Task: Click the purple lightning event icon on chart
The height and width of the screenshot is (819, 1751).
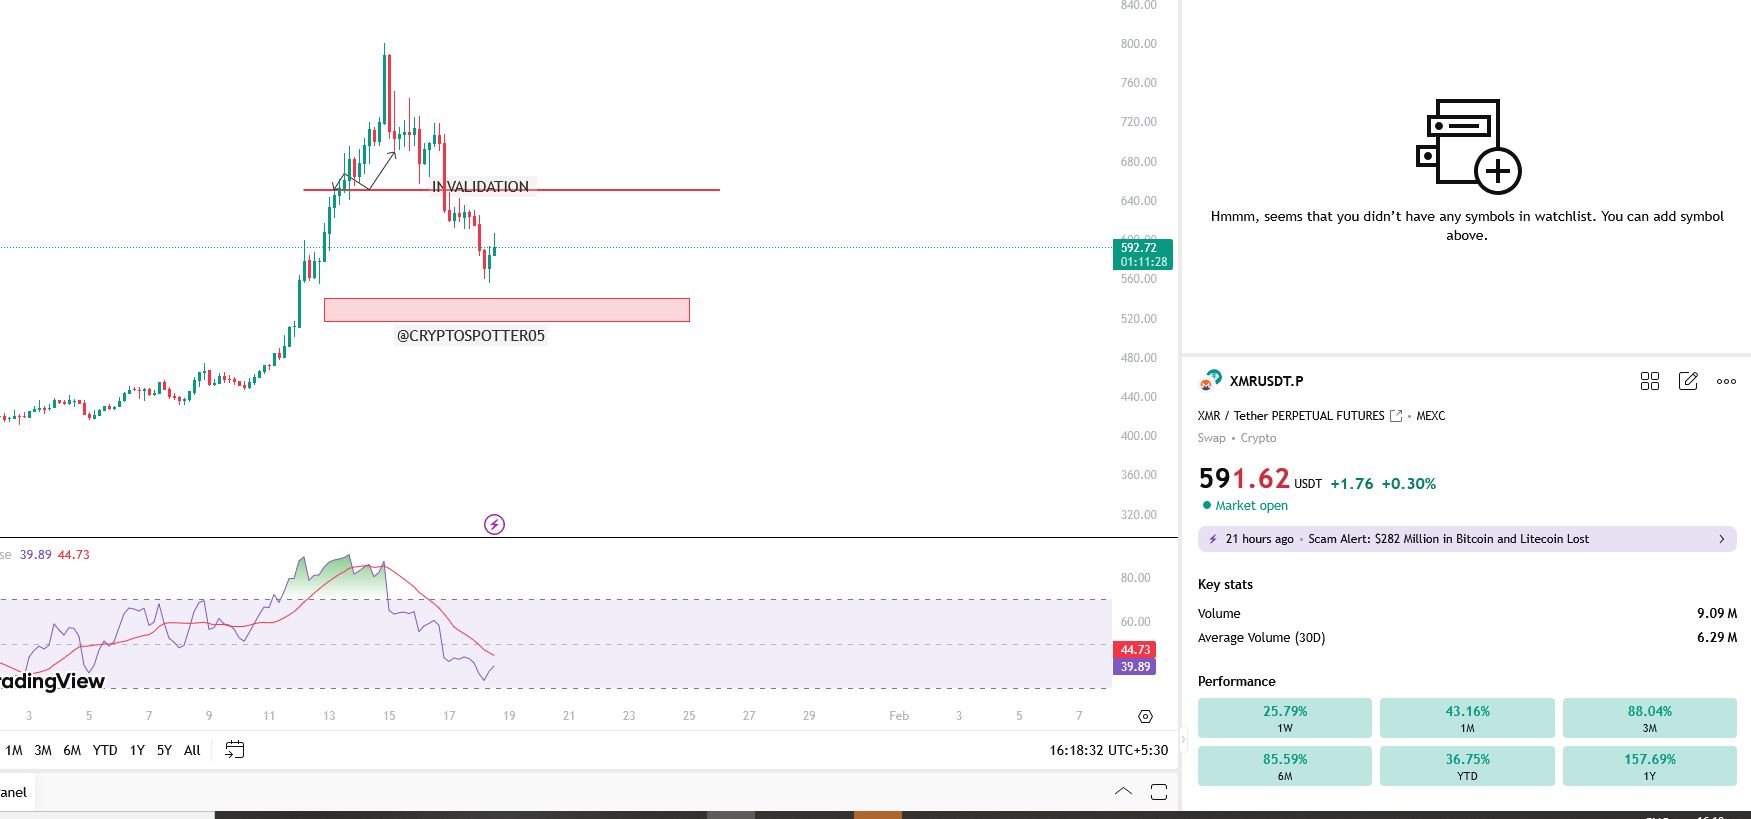Action: tap(494, 524)
